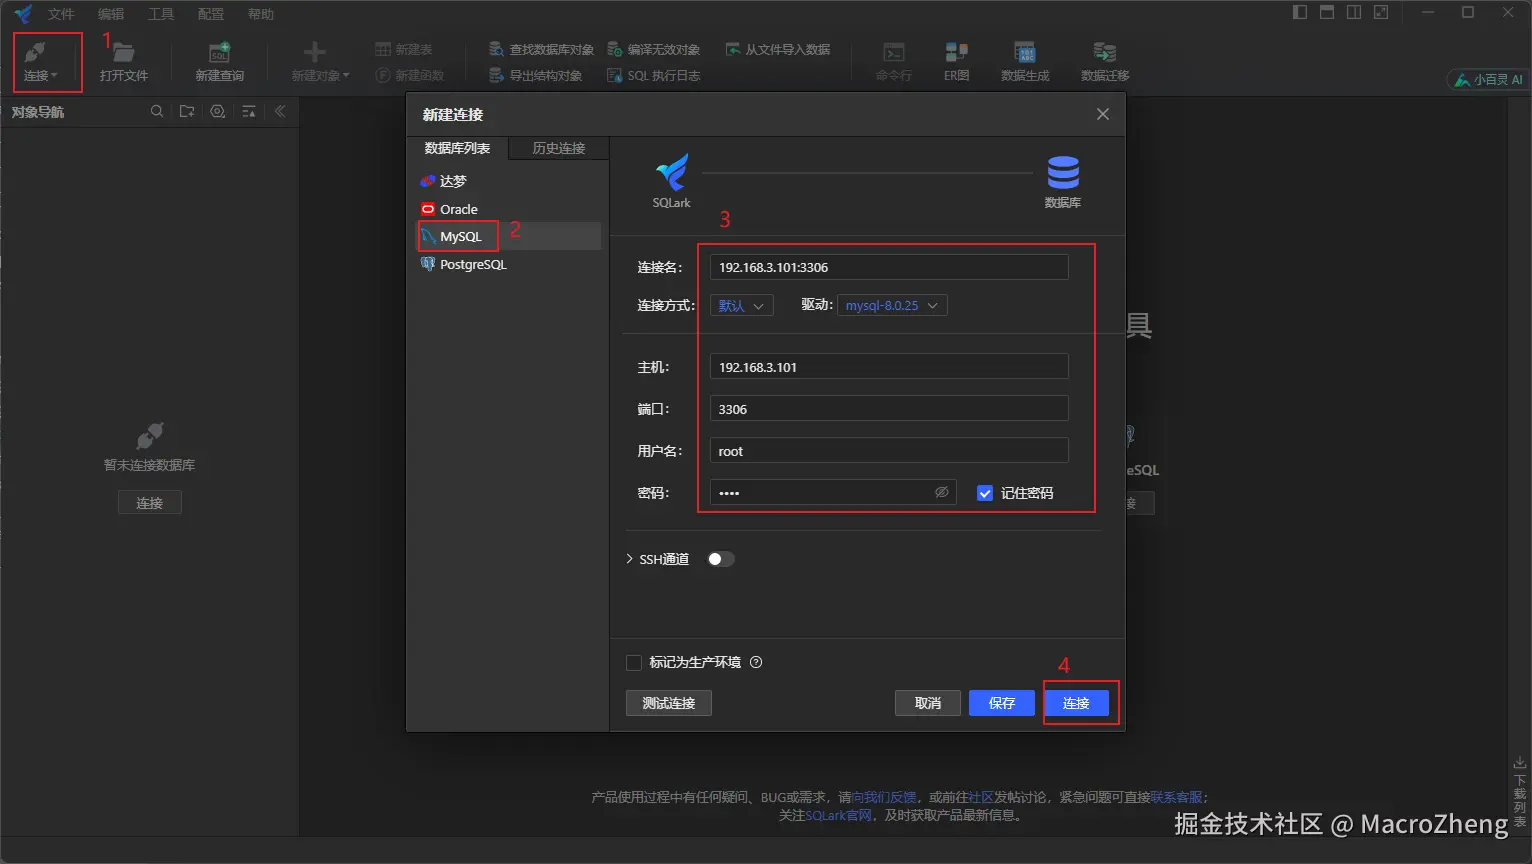Image resolution: width=1532 pixels, height=864 pixels.
Task: Close the 新建连接 dialog
Action: [1103, 114]
